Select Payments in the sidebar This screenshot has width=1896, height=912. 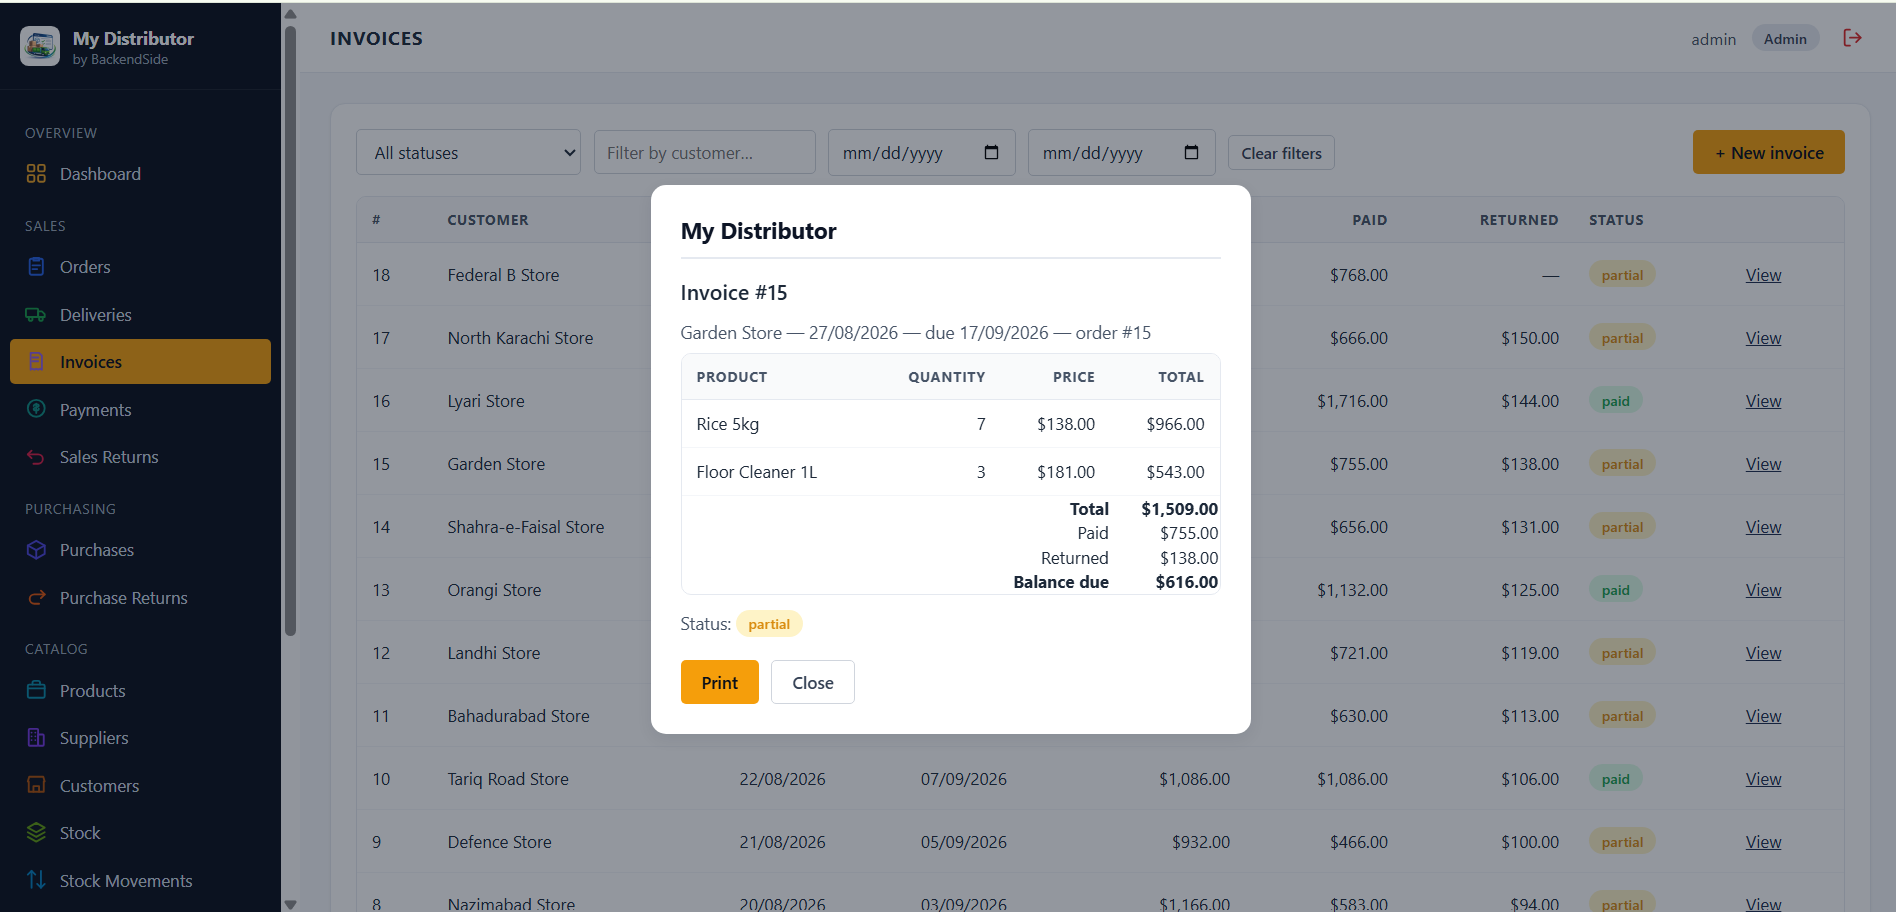click(x=140, y=409)
